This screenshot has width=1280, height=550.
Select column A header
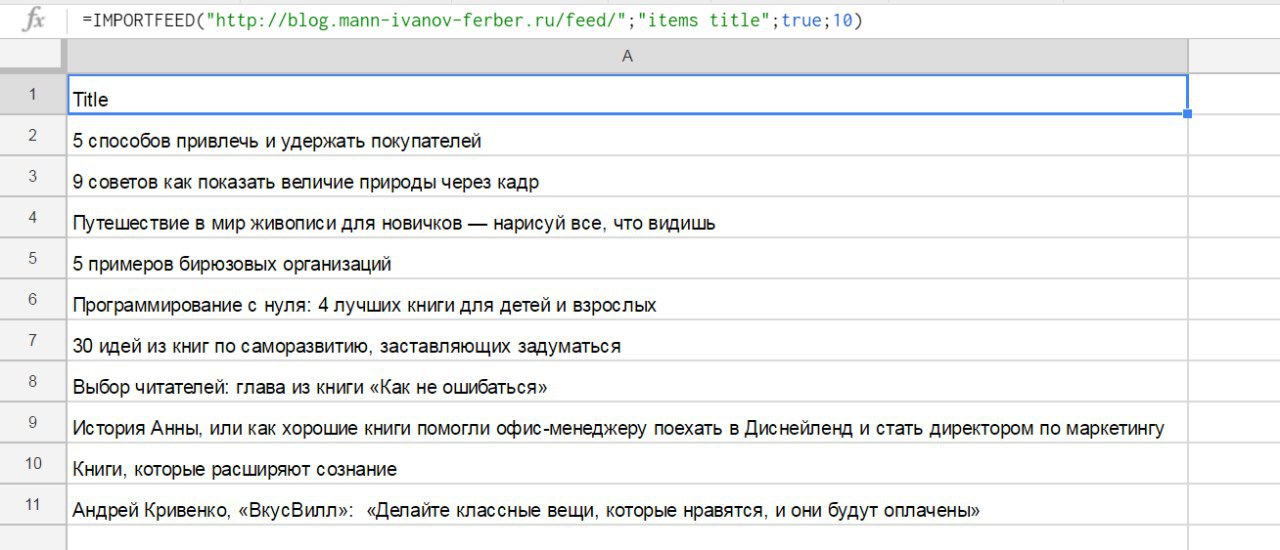[628, 56]
